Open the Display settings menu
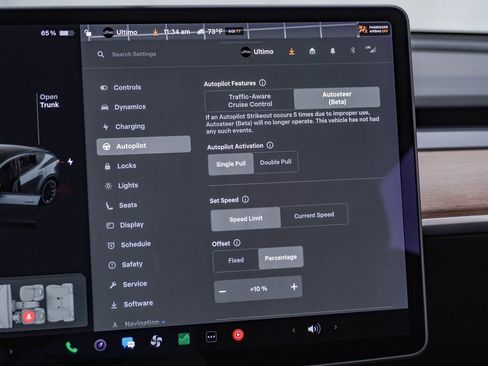 point(125,225)
